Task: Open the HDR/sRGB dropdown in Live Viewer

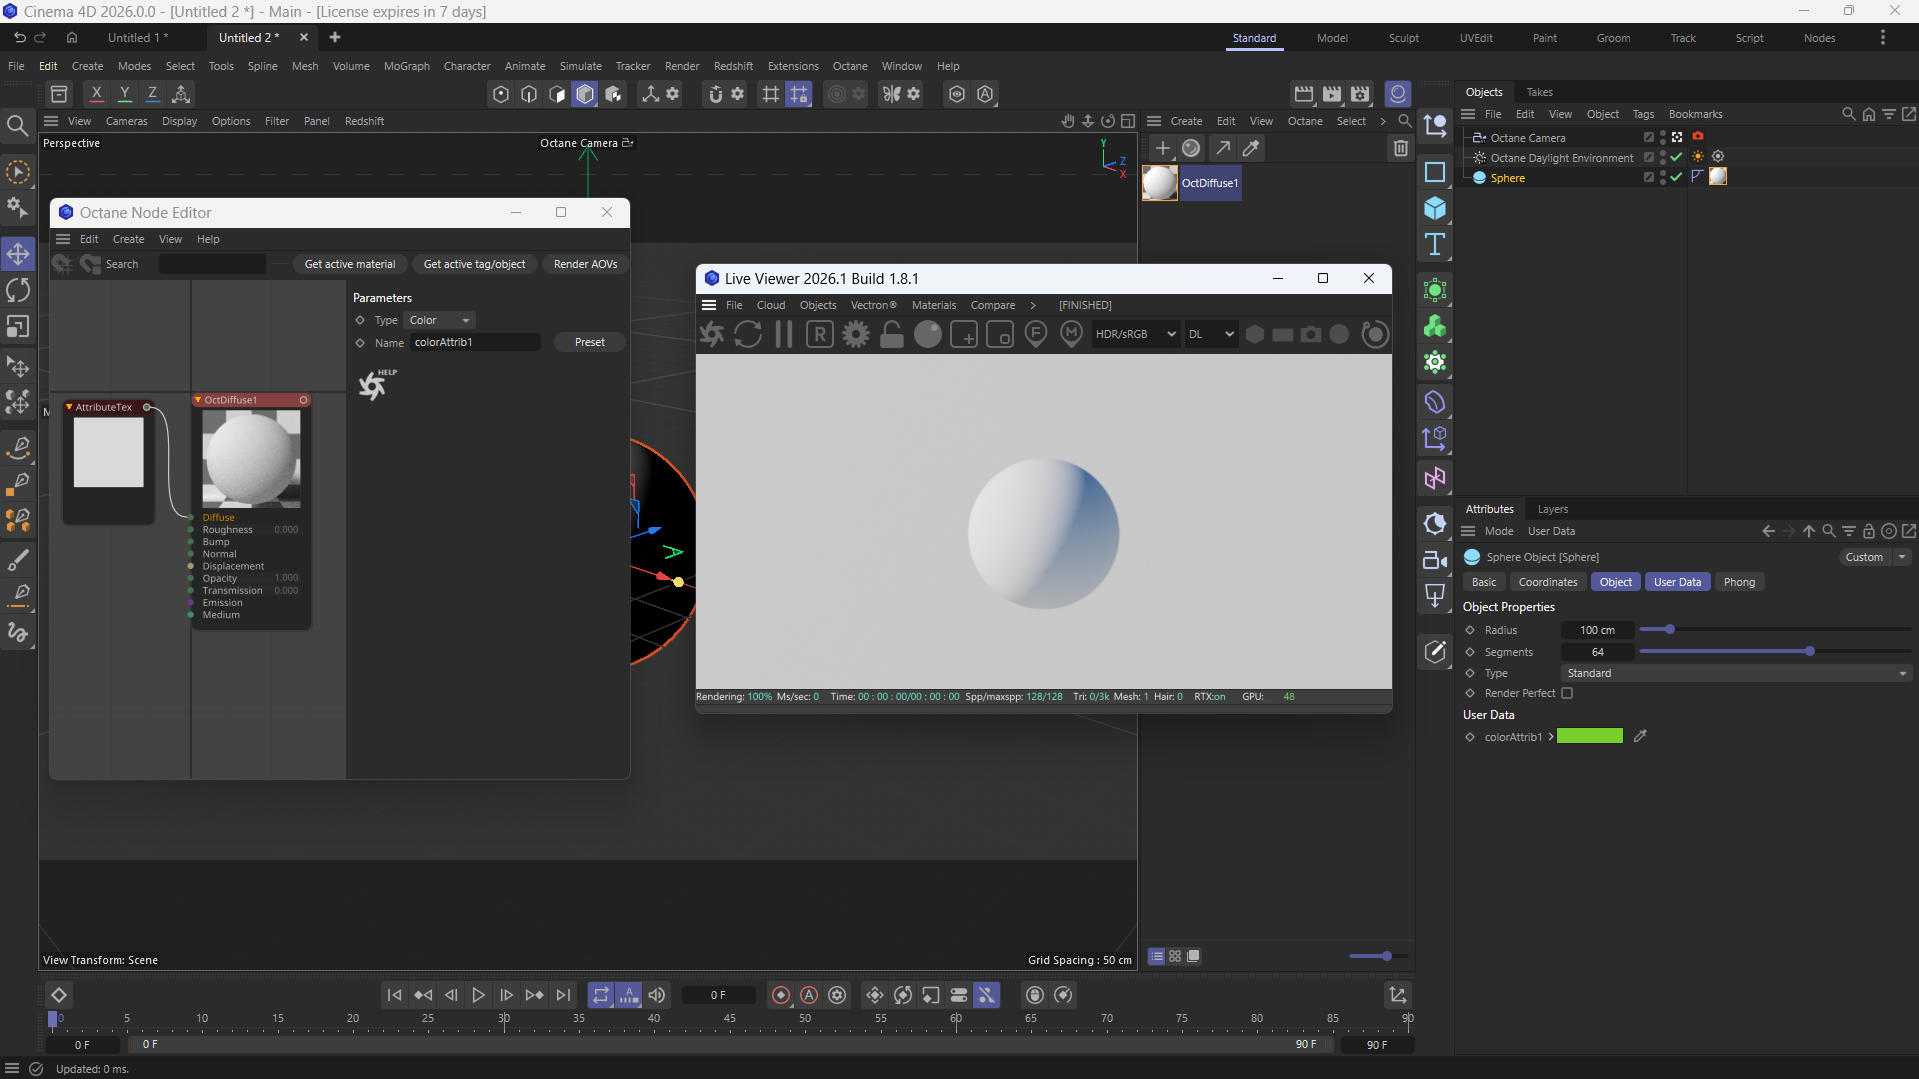Action: [x=1135, y=334]
